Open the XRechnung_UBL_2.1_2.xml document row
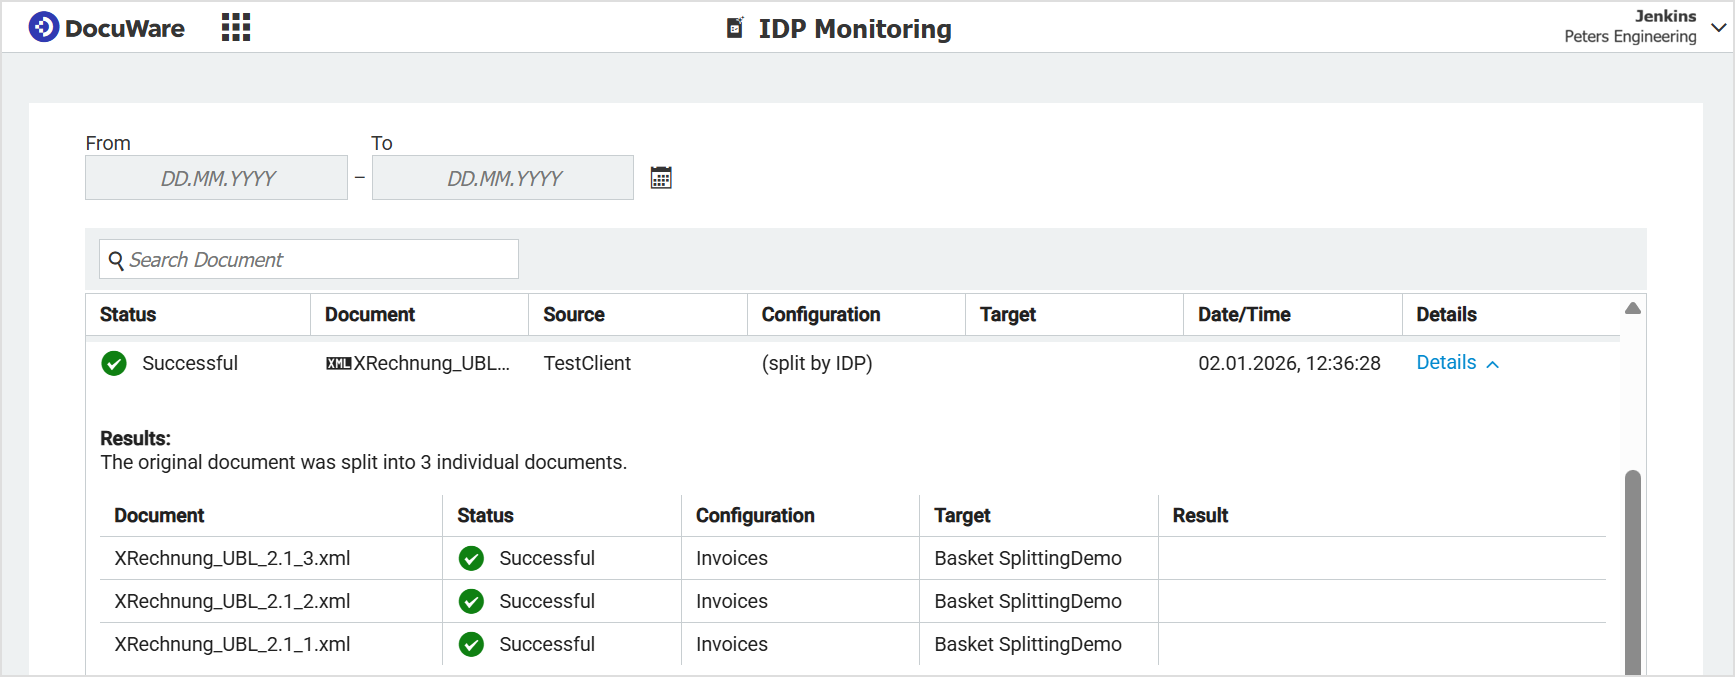This screenshot has width=1735, height=677. [x=232, y=601]
